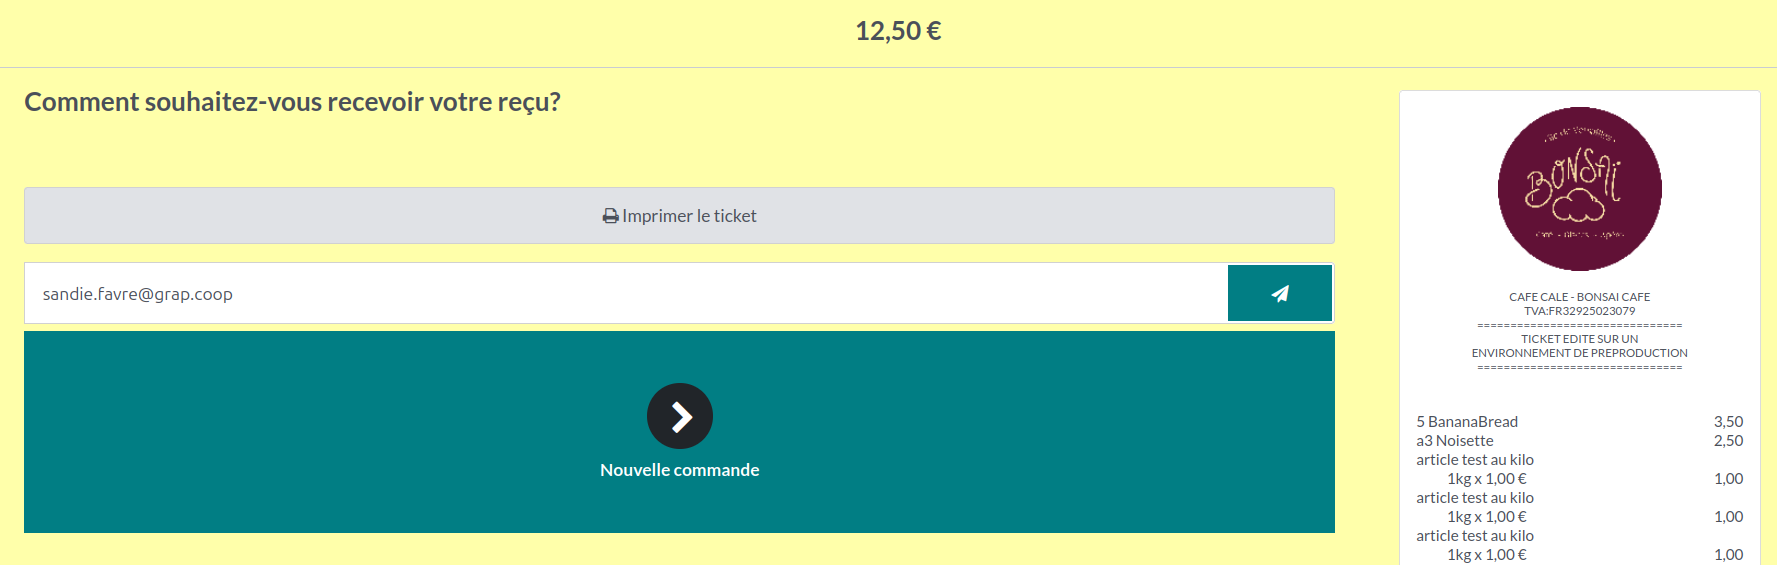Click the 3,50 price on the receipt
The image size is (1777, 565).
1728,422
